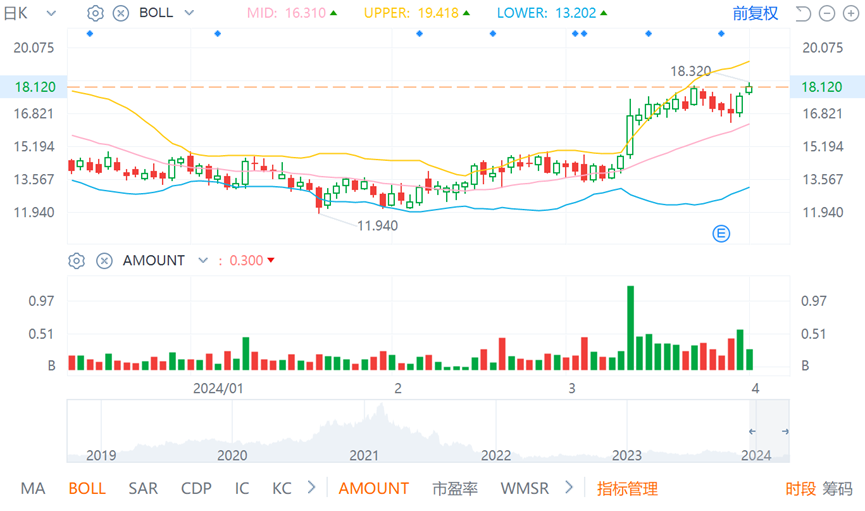Viewport: 865px width, 511px height.
Task: Switch main indicator to CDP
Action: [196, 488]
